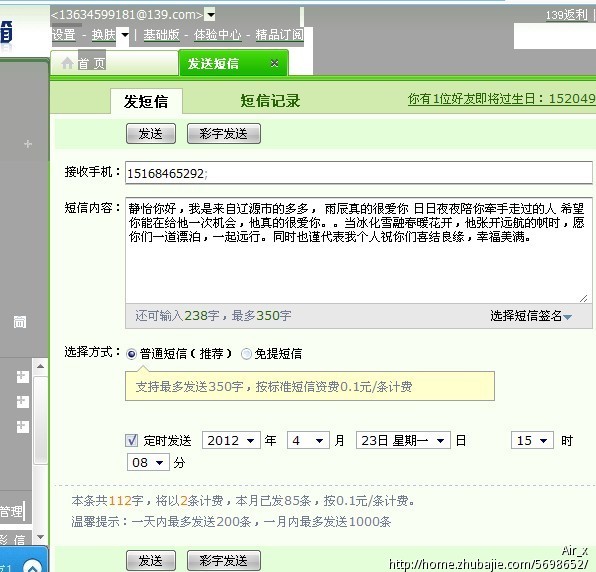Open the 体验中心 link
This screenshot has width=596, height=572.
pos(217,35)
